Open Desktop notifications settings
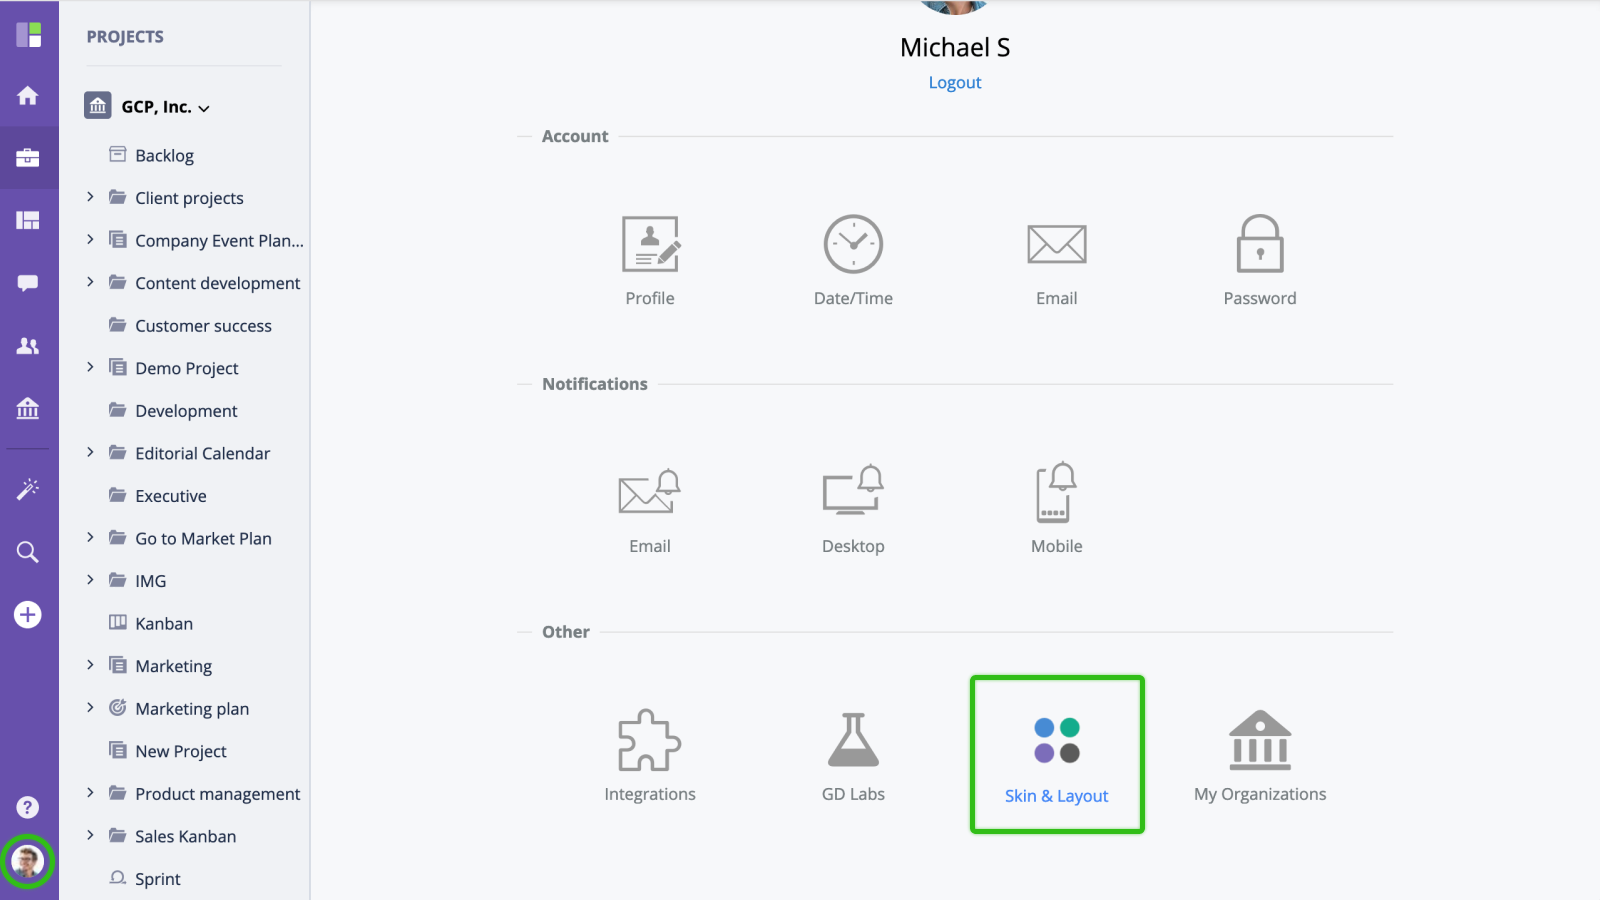The height and width of the screenshot is (900, 1600). coord(853,509)
